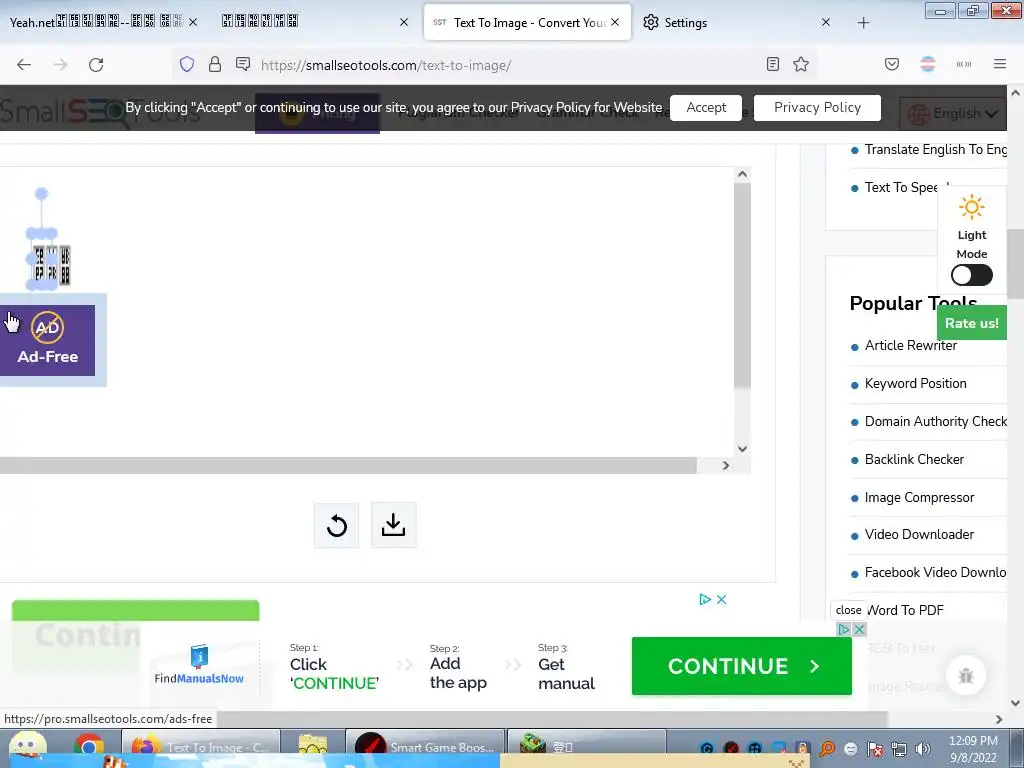Close the Yeah.net tab
This screenshot has height=768, width=1024.
click(x=193, y=22)
